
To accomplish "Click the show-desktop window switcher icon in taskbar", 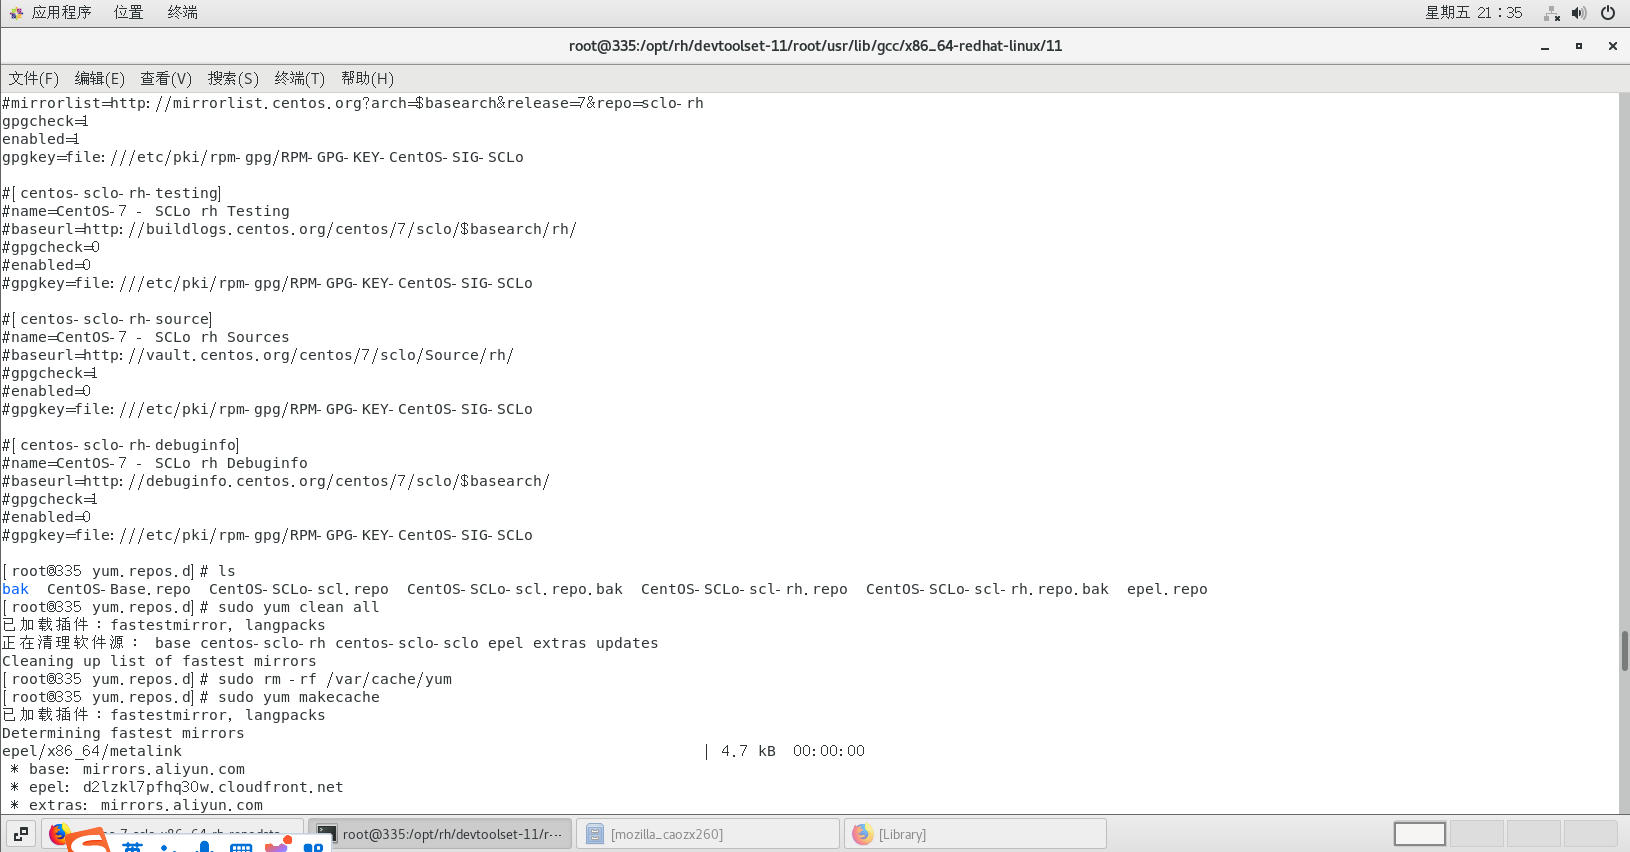I will [x=21, y=833].
